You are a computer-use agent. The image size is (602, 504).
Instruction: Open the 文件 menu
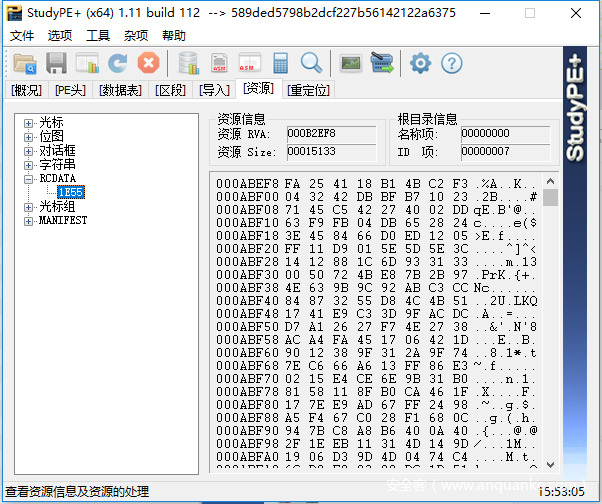pyautogui.click(x=22, y=35)
